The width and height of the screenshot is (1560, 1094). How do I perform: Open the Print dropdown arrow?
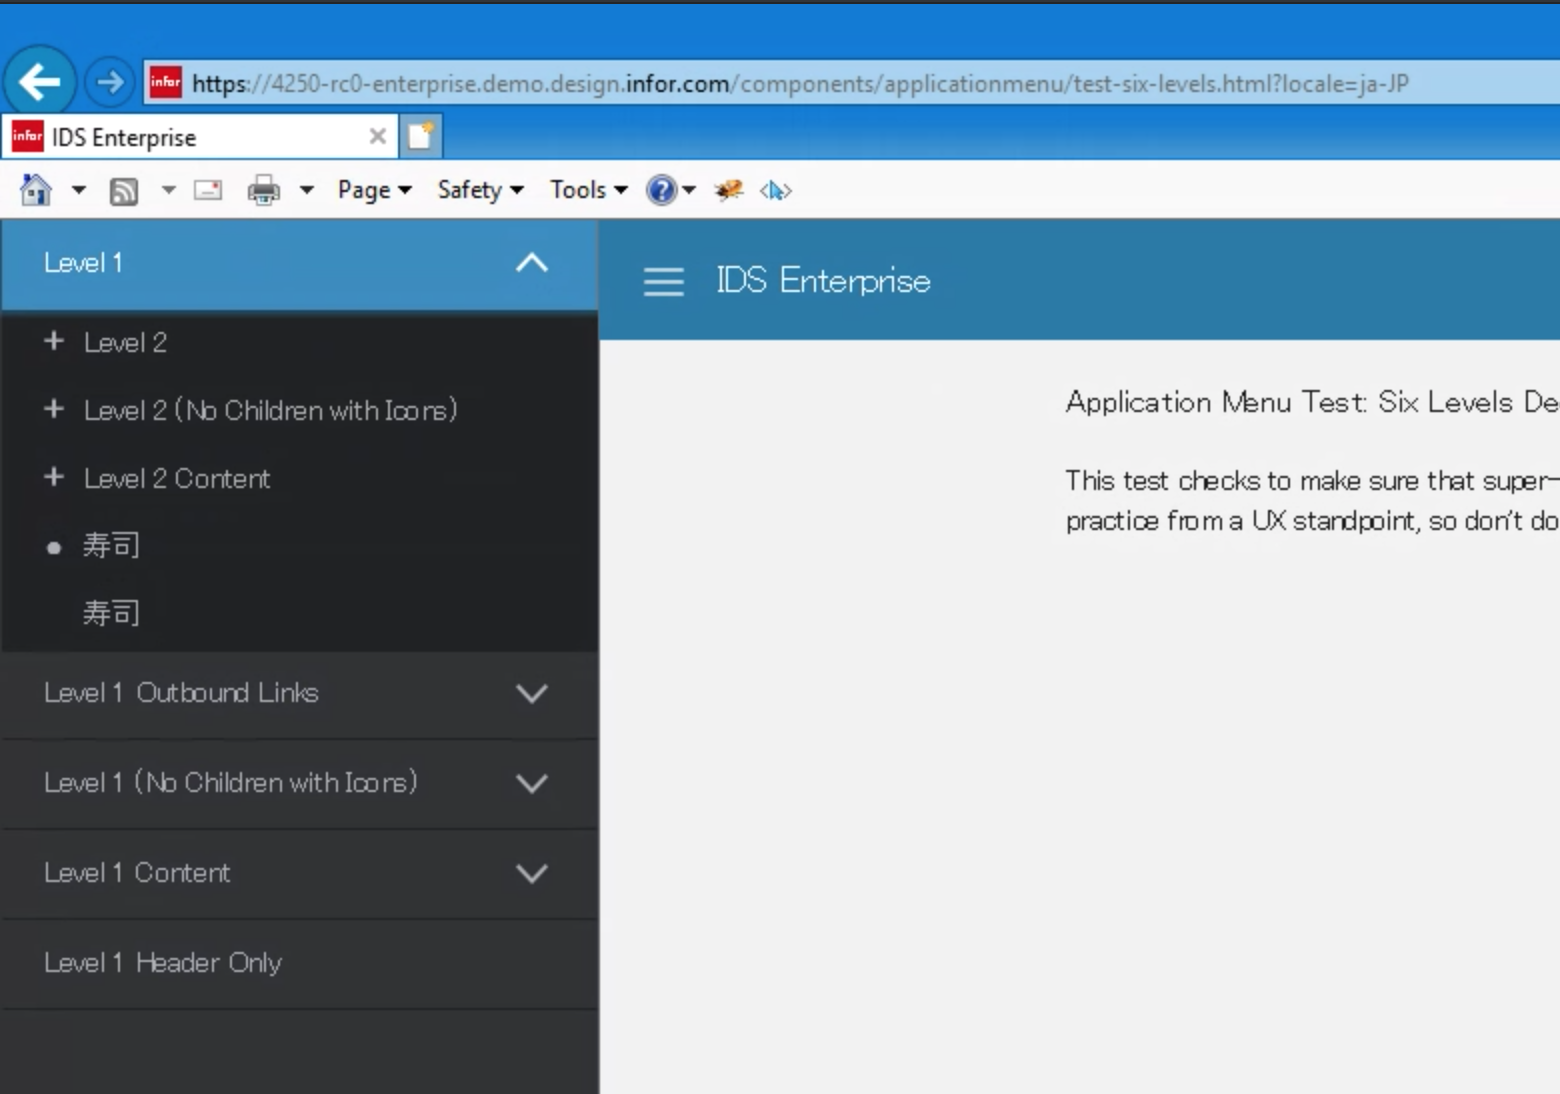tap(306, 189)
